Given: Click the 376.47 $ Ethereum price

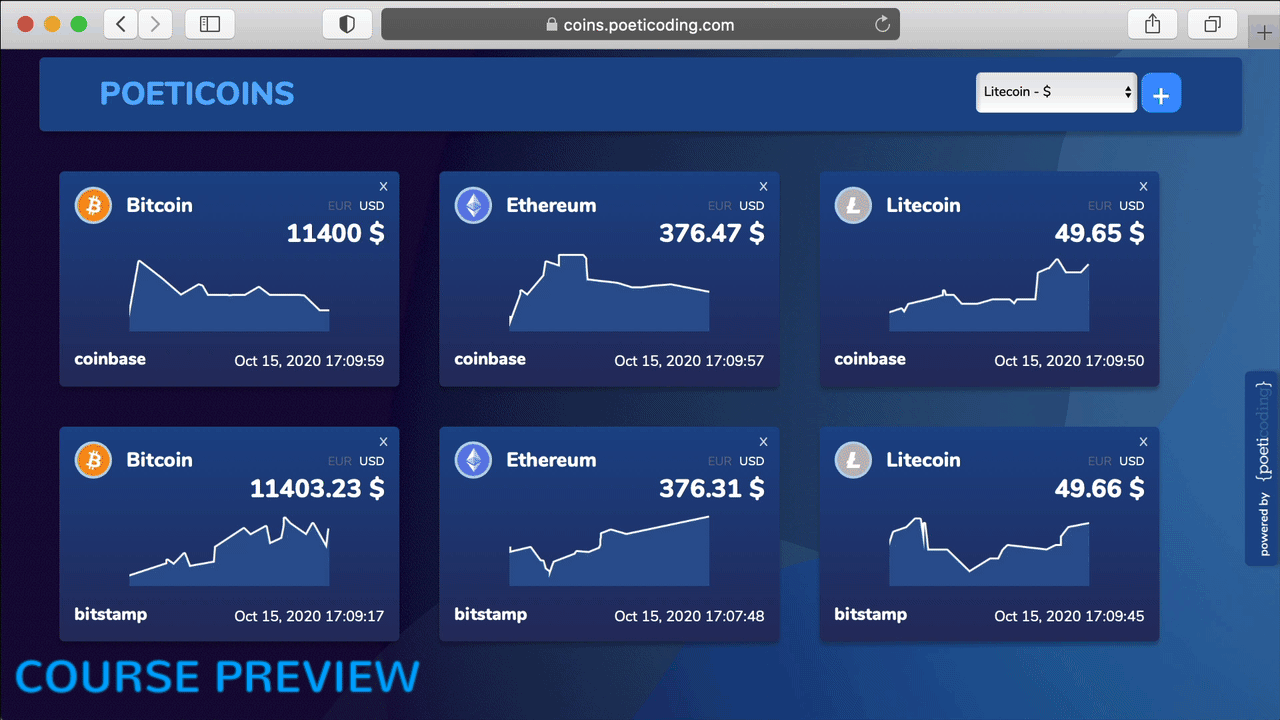Looking at the screenshot, I should point(712,234).
